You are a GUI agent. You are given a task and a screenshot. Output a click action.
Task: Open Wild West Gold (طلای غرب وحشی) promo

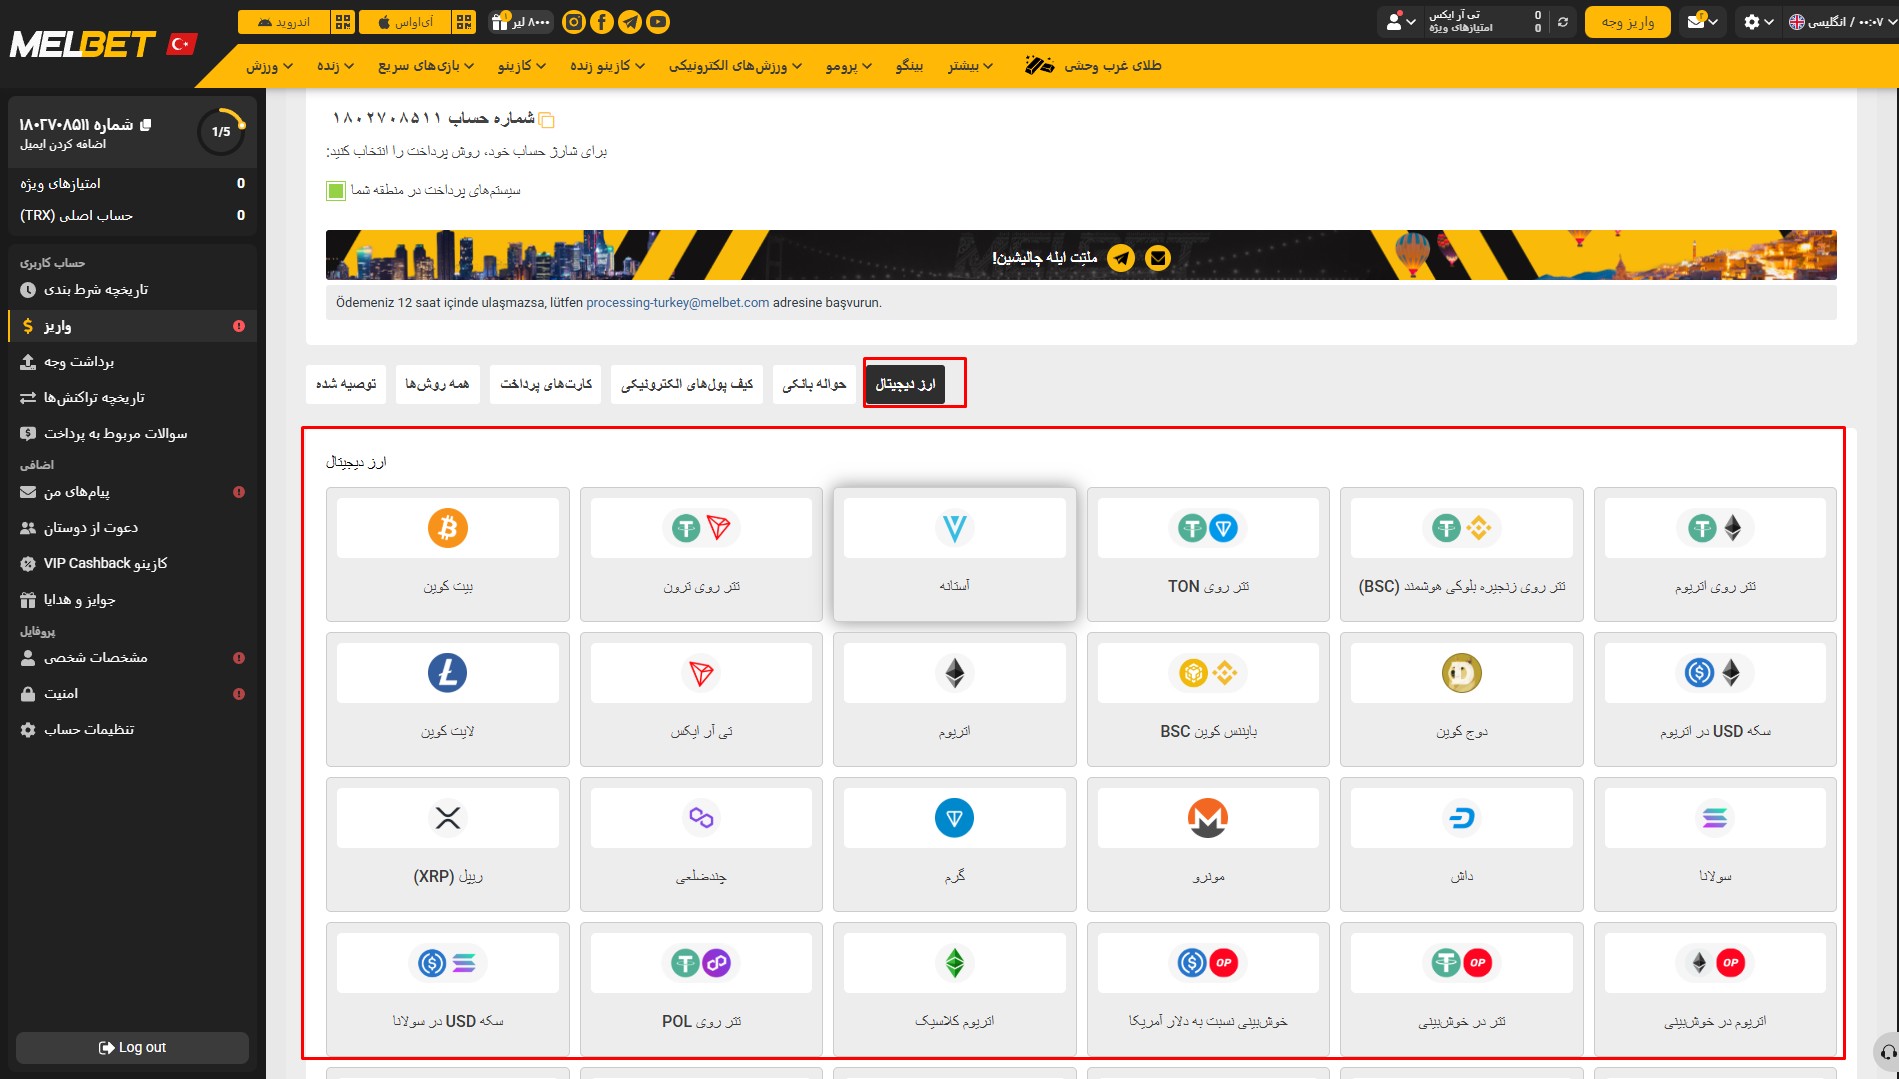coord(1094,66)
